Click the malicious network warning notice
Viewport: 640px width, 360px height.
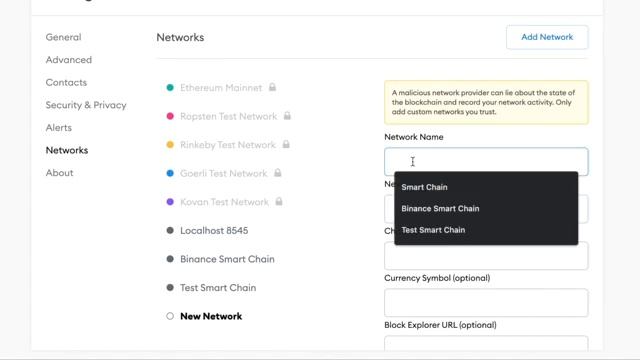click(x=486, y=102)
